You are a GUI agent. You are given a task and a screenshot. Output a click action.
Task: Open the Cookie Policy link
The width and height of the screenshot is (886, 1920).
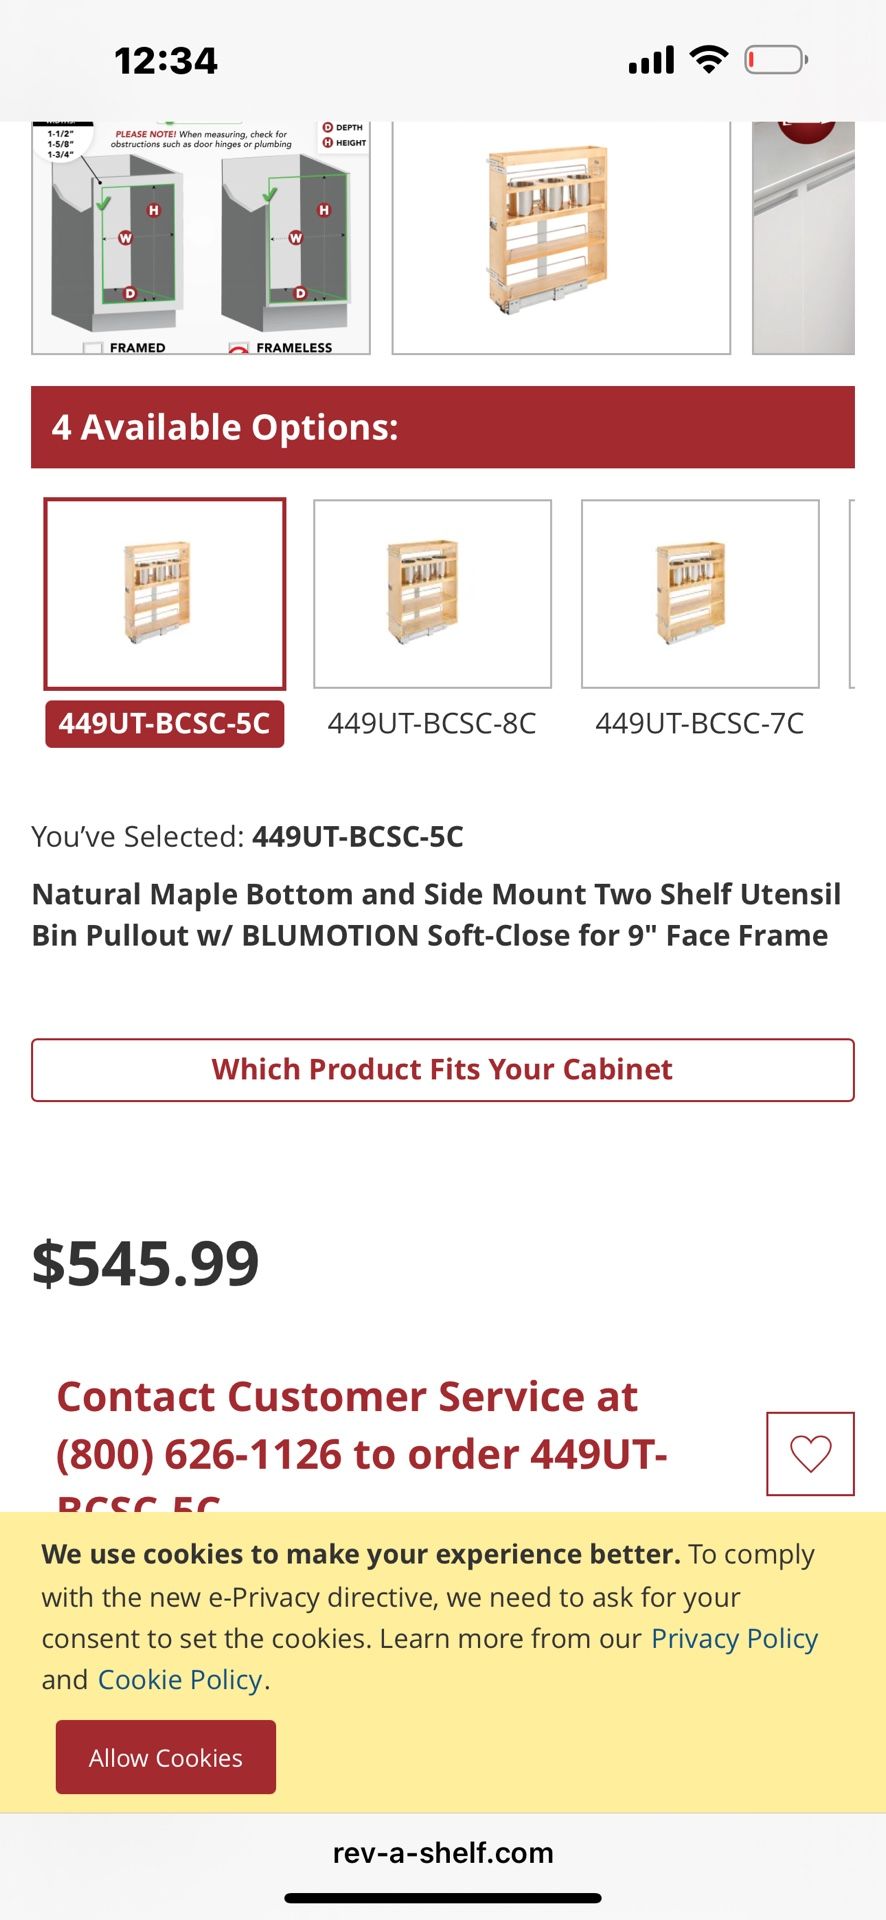point(180,1679)
